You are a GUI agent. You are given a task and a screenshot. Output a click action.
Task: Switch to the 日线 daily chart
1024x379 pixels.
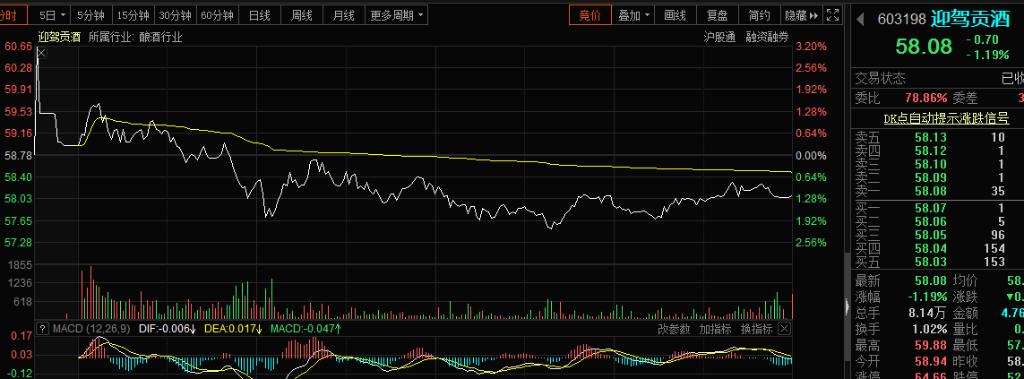point(259,15)
